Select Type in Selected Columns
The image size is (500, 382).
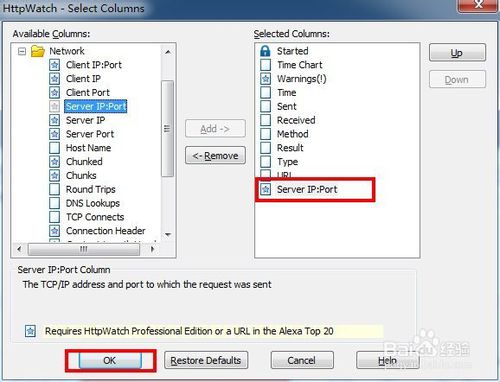[287, 162]
